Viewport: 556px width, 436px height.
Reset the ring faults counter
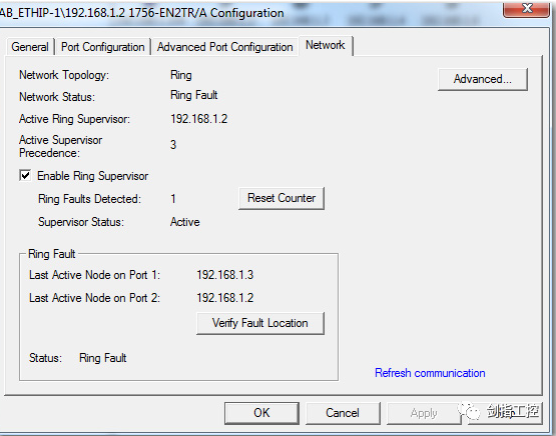click(x=281, y=198)
